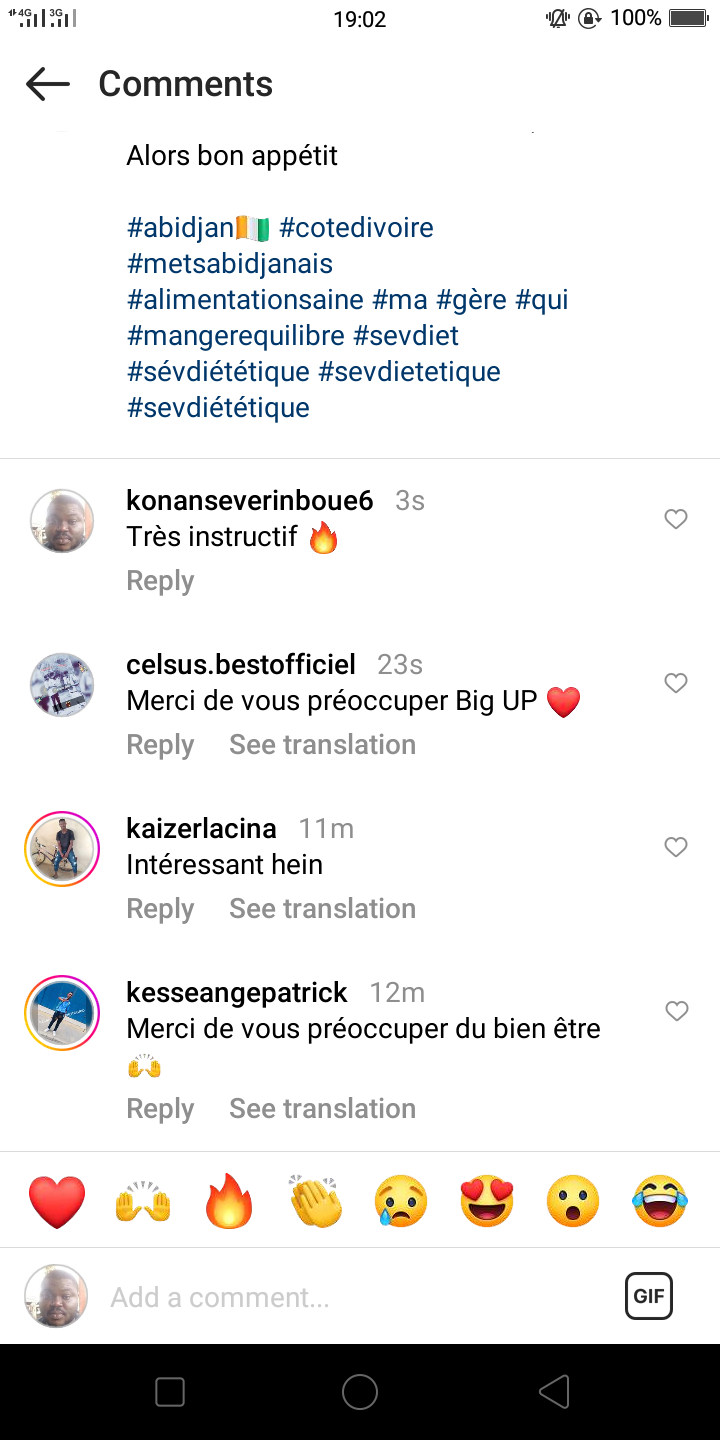Like konanseverinboue6's comment with the heart
Viewport: 720px width, 1440px height.
676,519
